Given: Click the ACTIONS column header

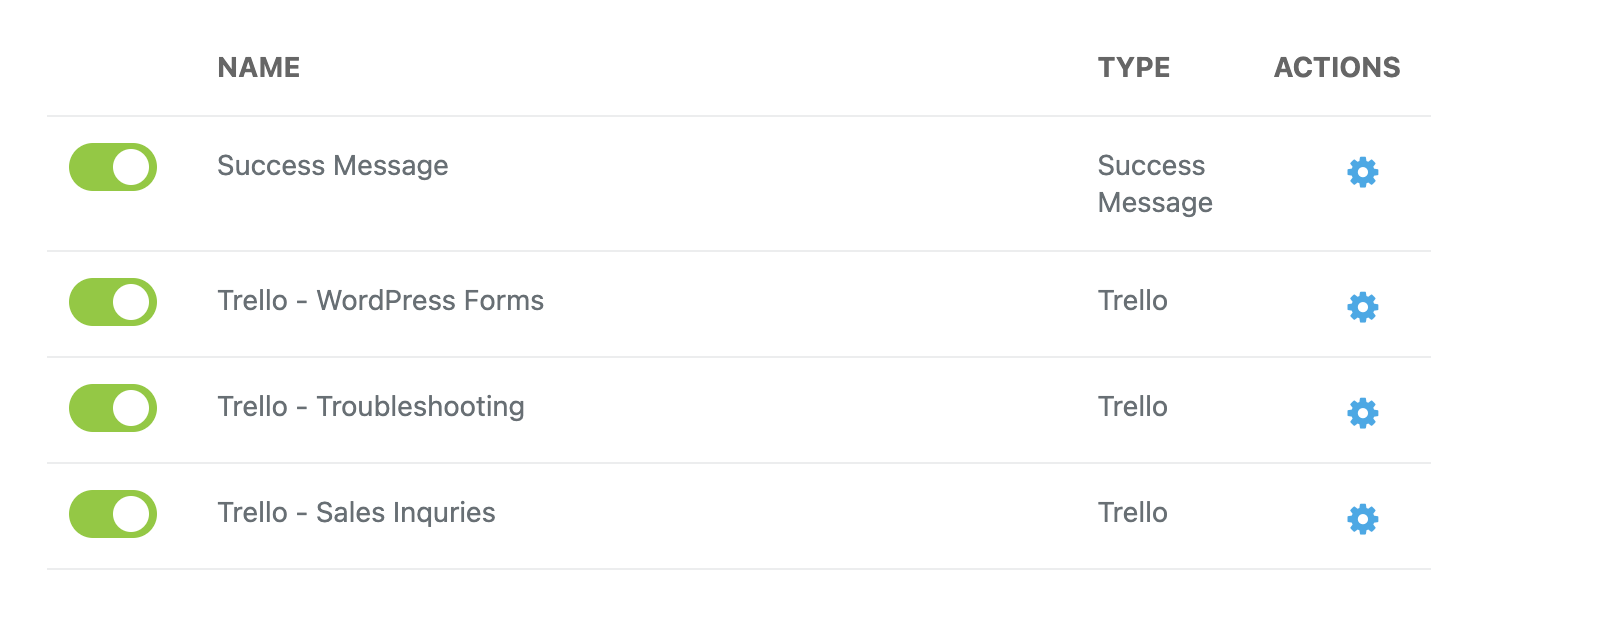Looking at the screenshot, I should pos(1337,68).
